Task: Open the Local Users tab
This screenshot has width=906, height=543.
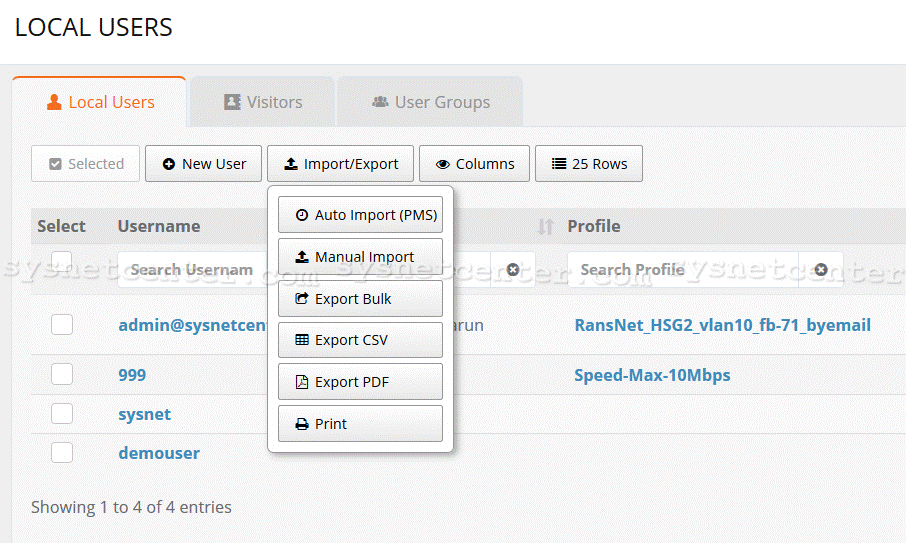Action: click(x=99, y=102)
